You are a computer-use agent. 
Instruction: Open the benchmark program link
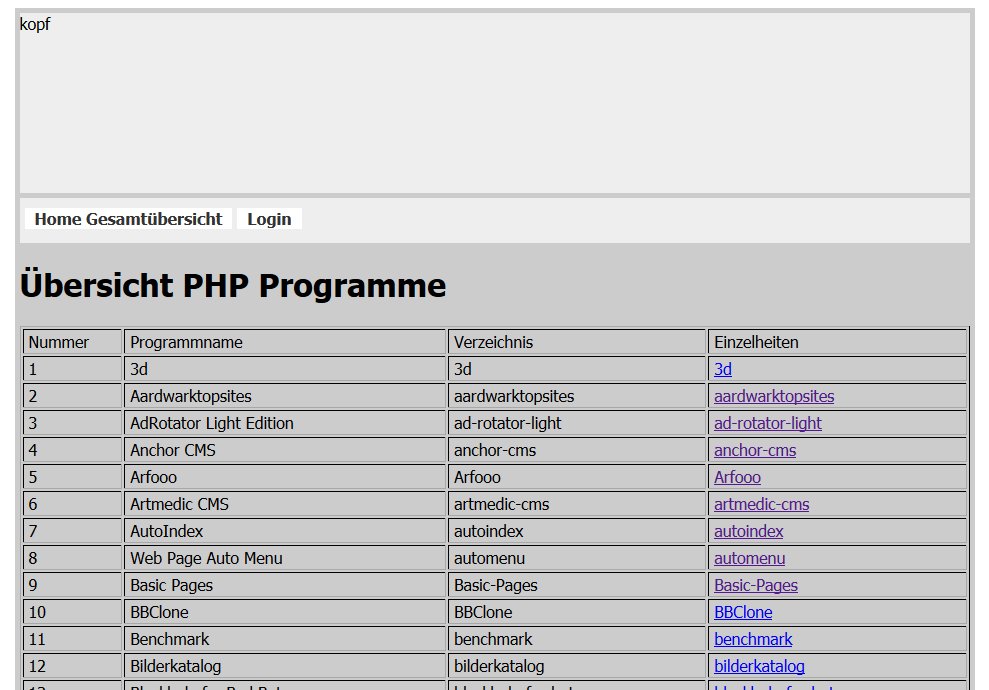pyautogui.click(x=752, y=639)
